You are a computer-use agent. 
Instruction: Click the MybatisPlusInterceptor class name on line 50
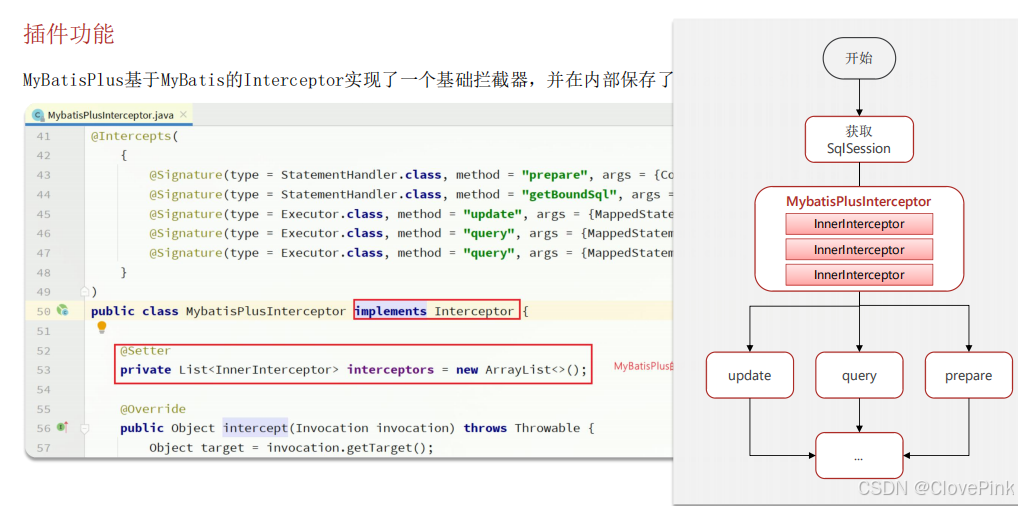(x=266, y=311)
